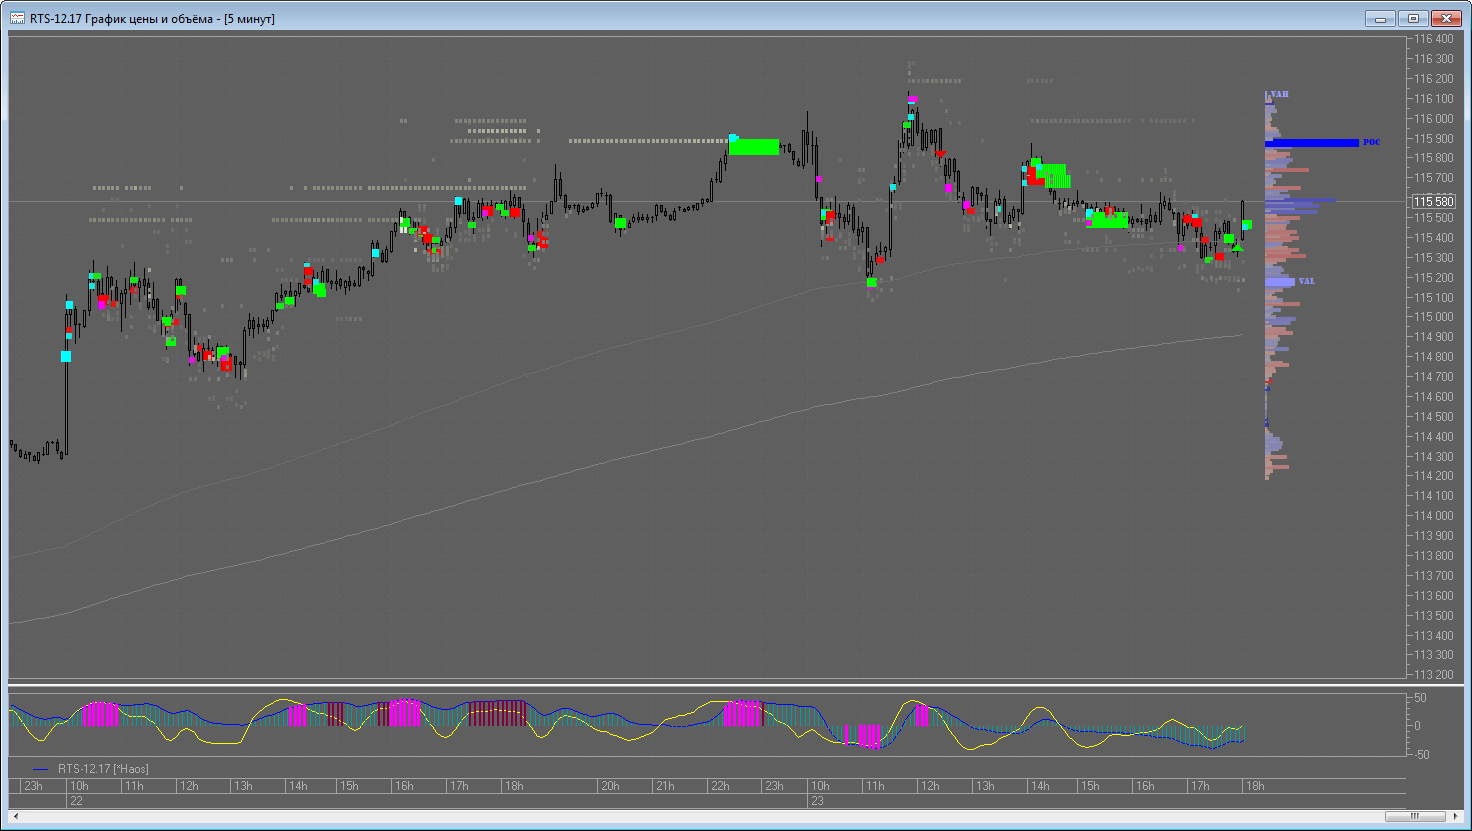Click the horizontal scrollbar left arrow
The width and height of the screenshot is (1472, 831).
[14, 816]
